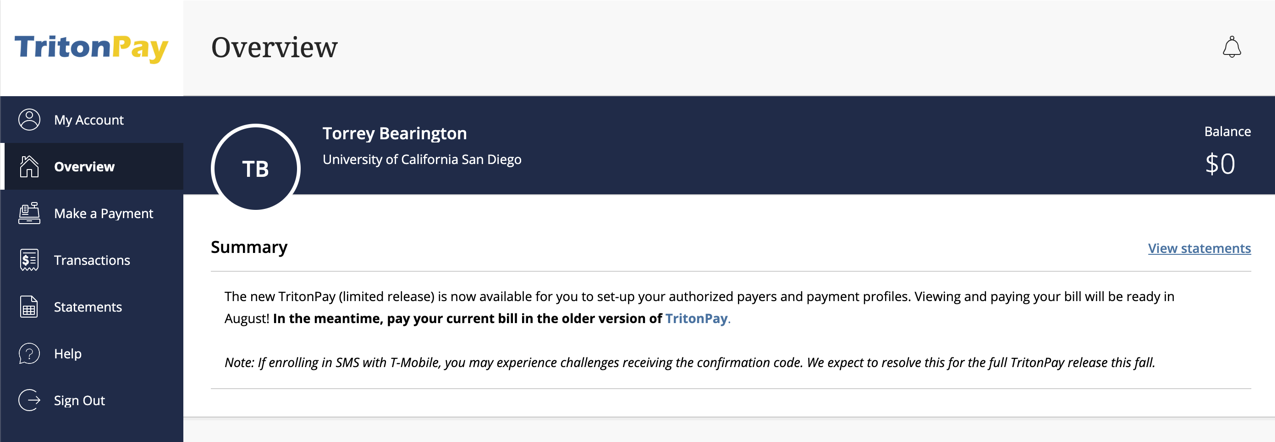Open Make a Payment page

92,213
